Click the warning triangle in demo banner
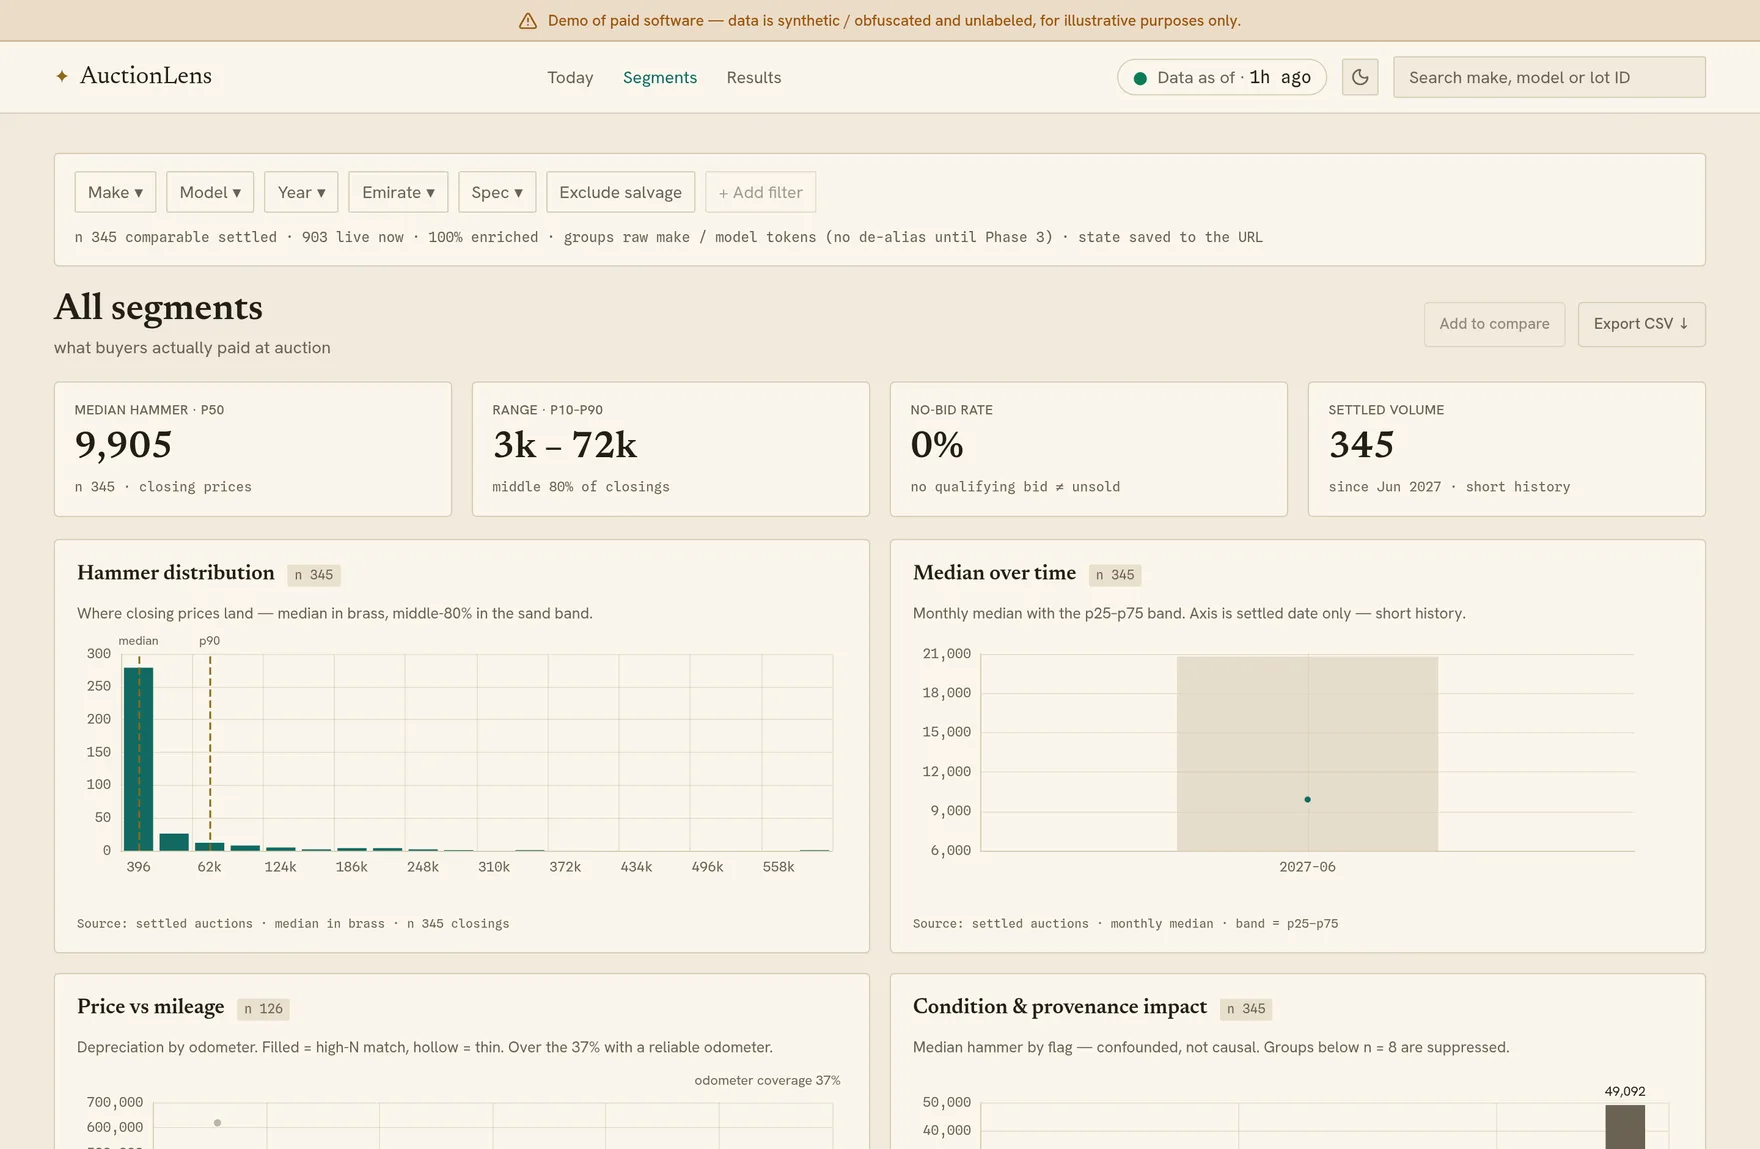 (x=528, y=21)
